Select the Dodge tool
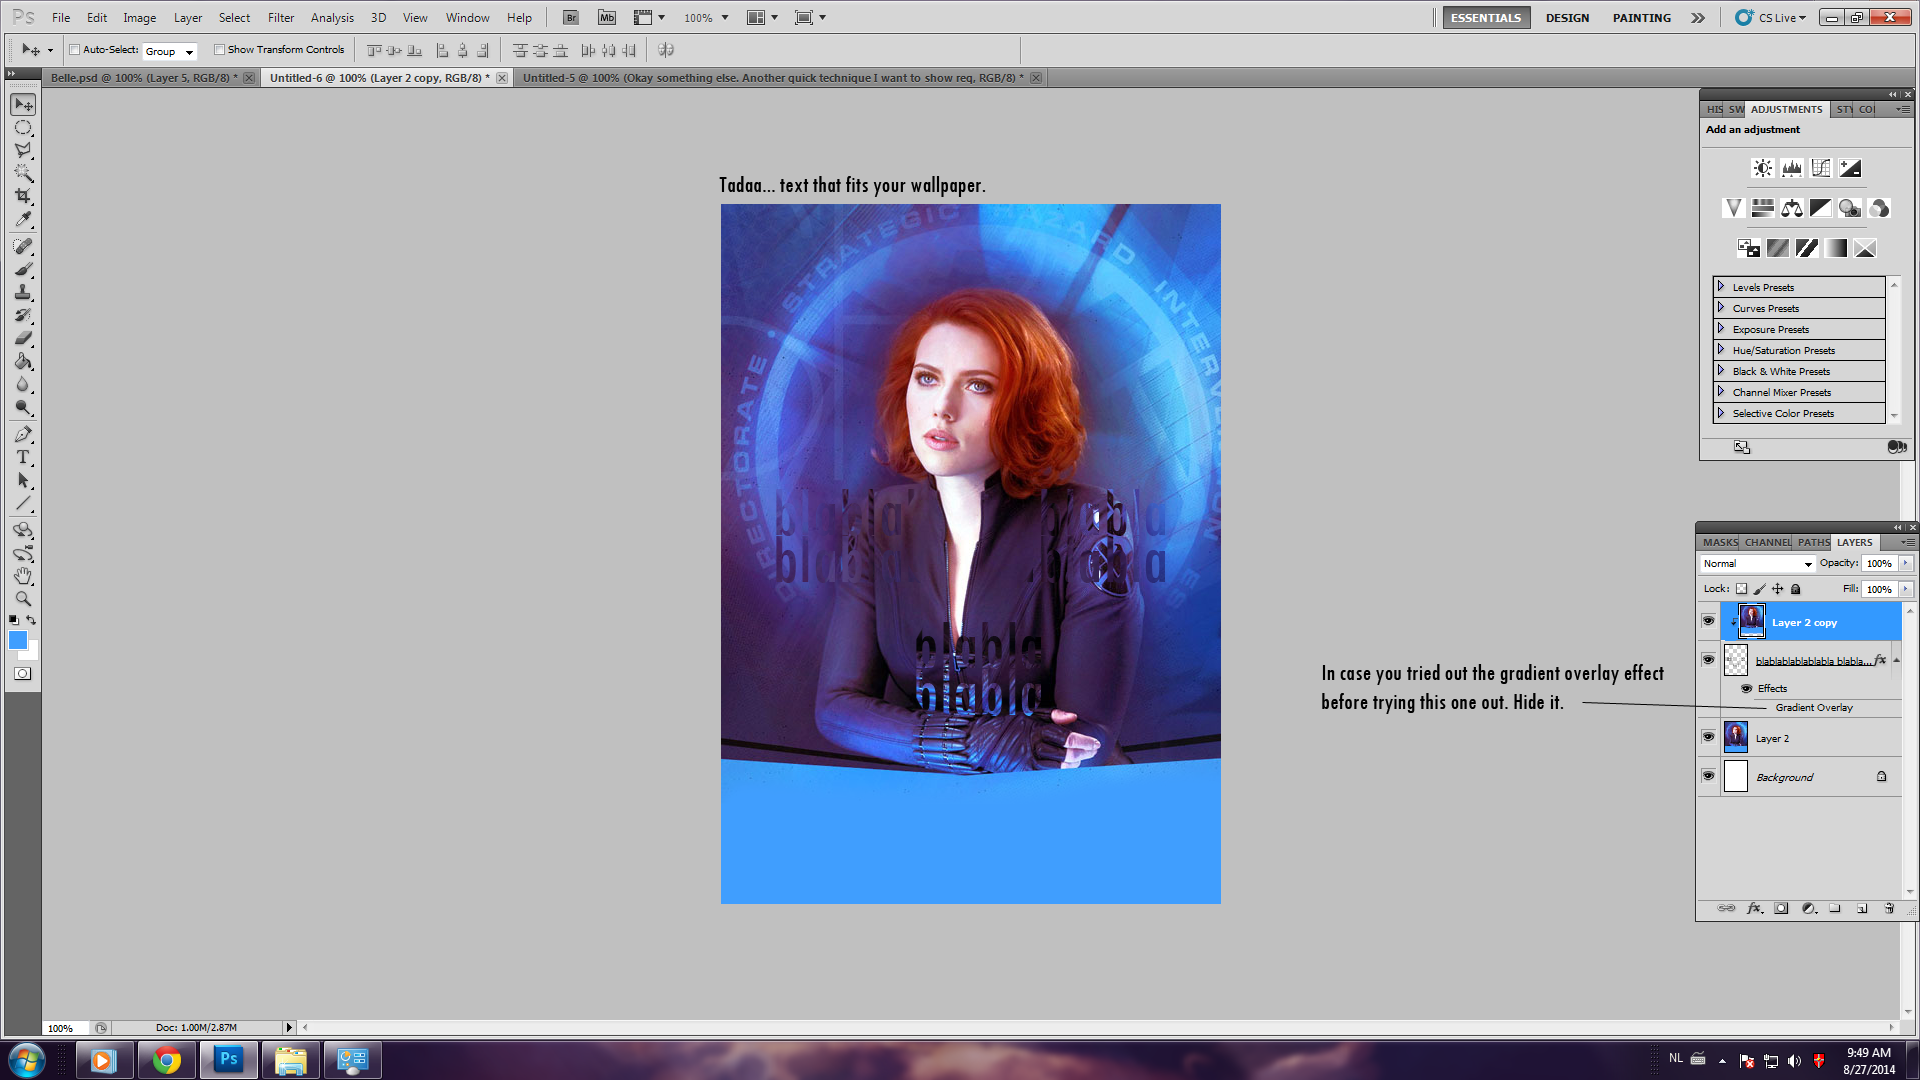The width and height of the screenshot is (1920, 1080). [x=23, y=407]
